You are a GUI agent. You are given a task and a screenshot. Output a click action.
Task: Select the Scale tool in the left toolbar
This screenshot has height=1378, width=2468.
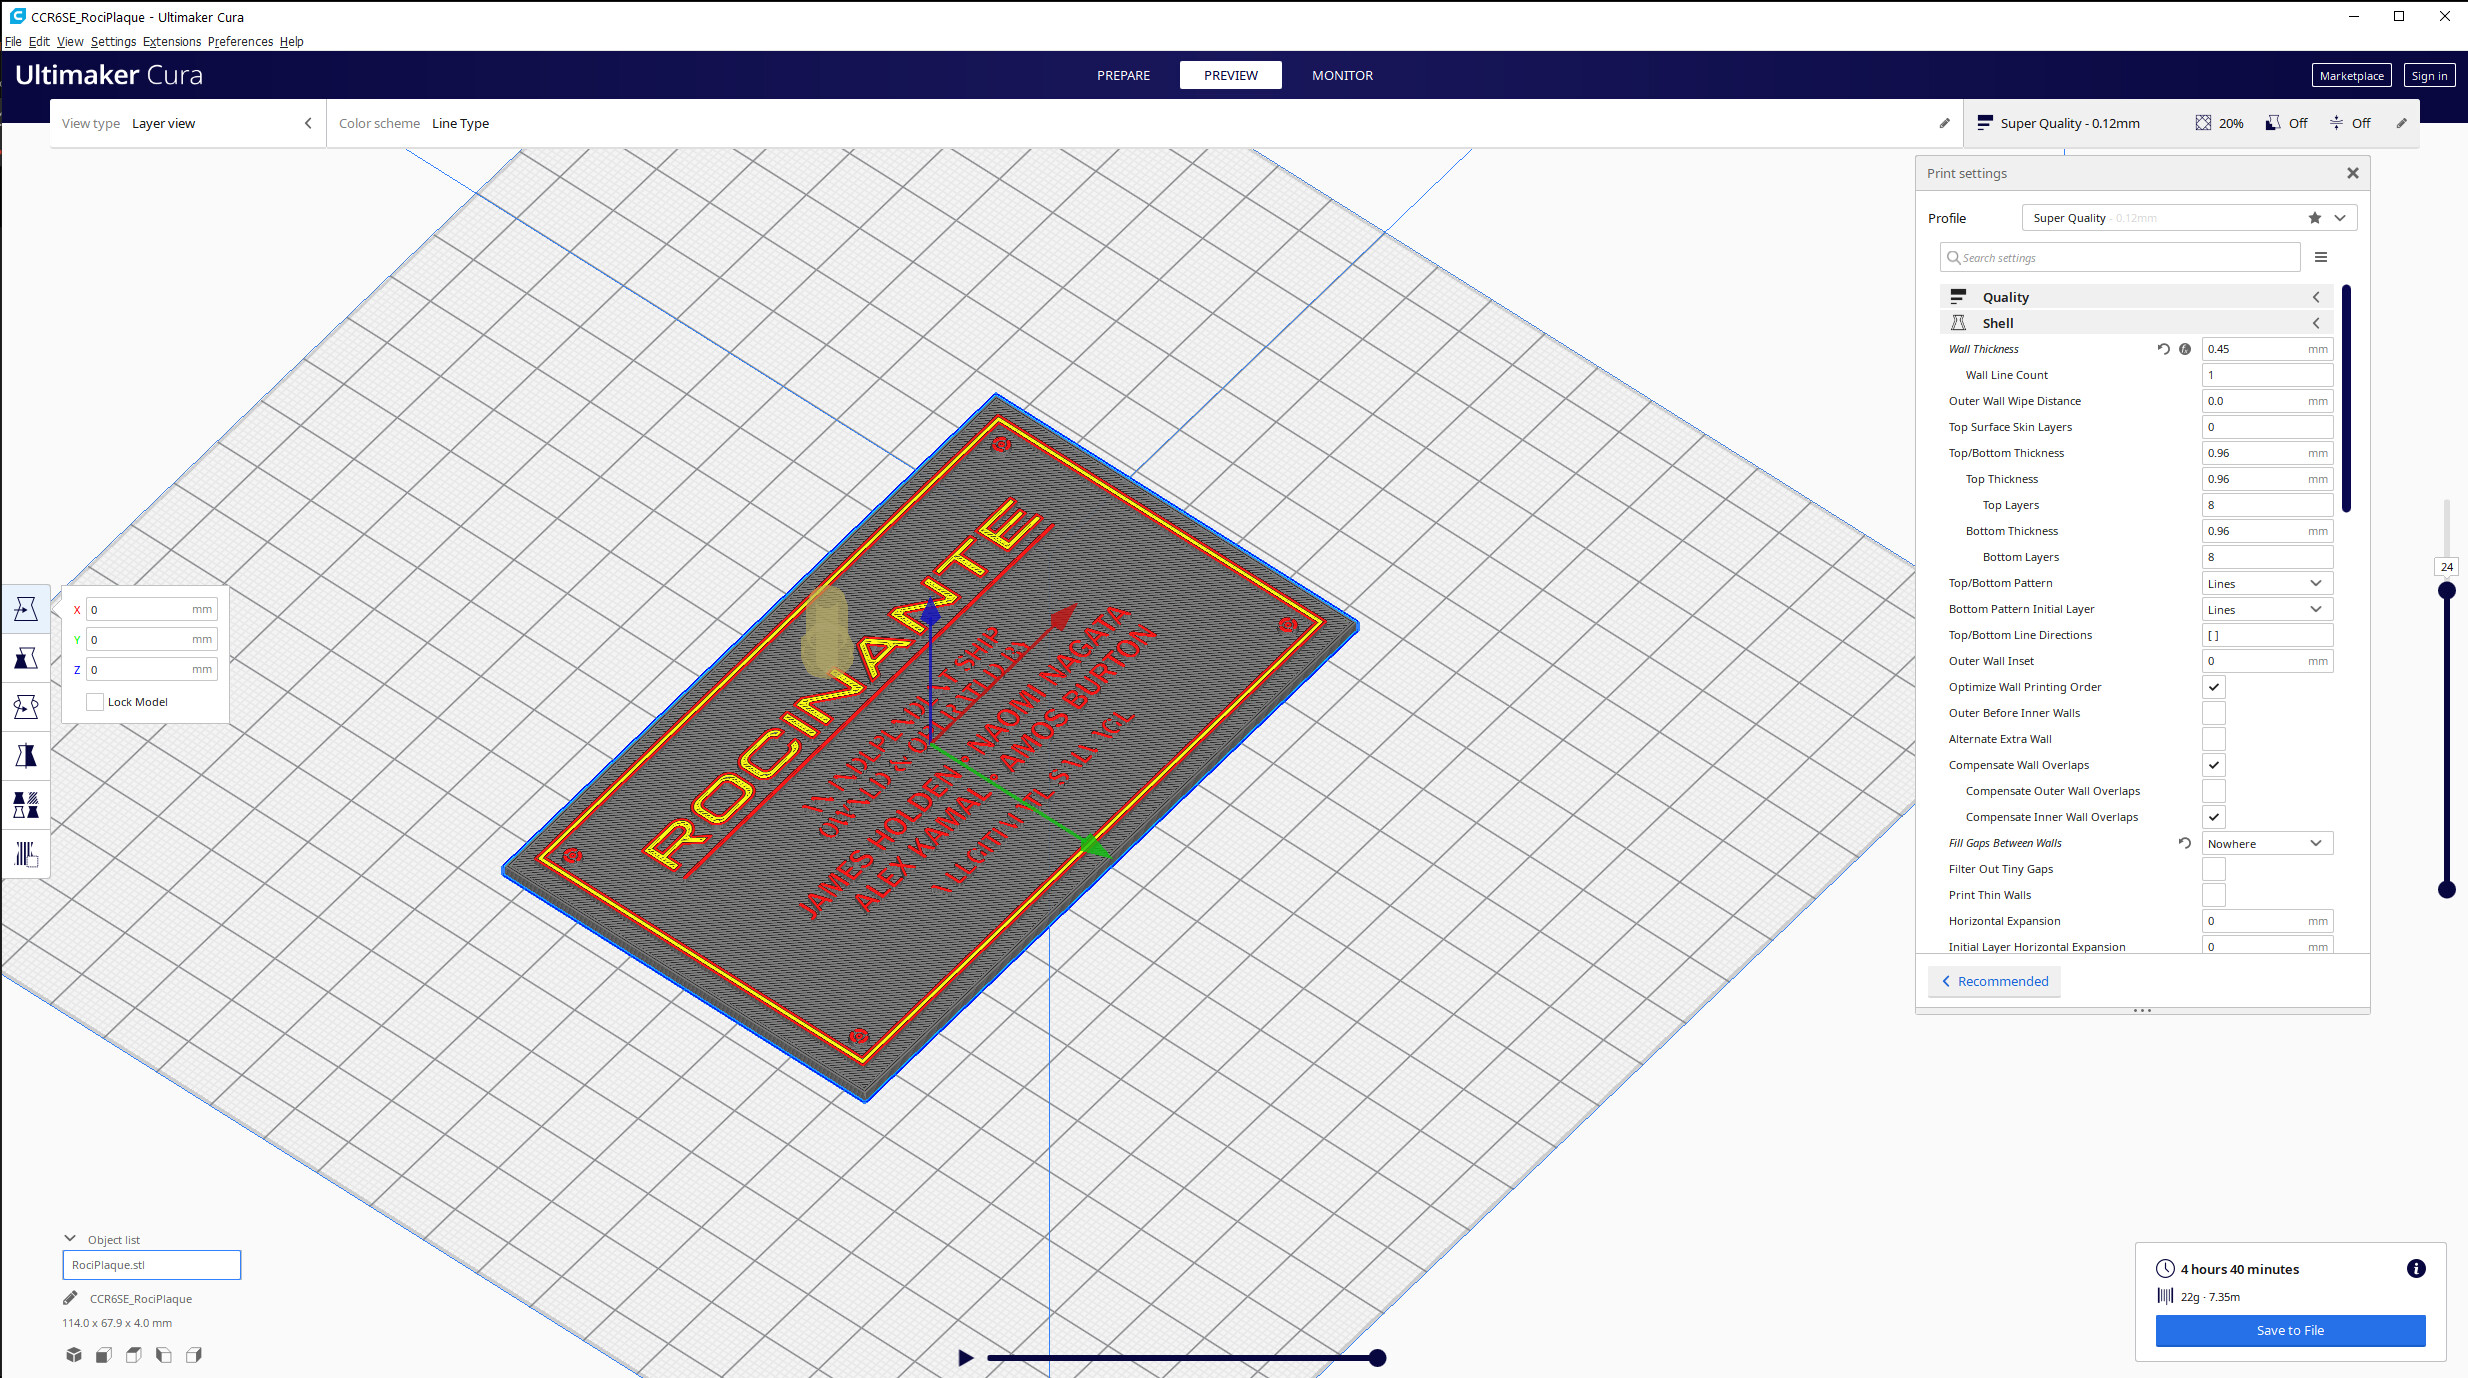pos(26,658)
